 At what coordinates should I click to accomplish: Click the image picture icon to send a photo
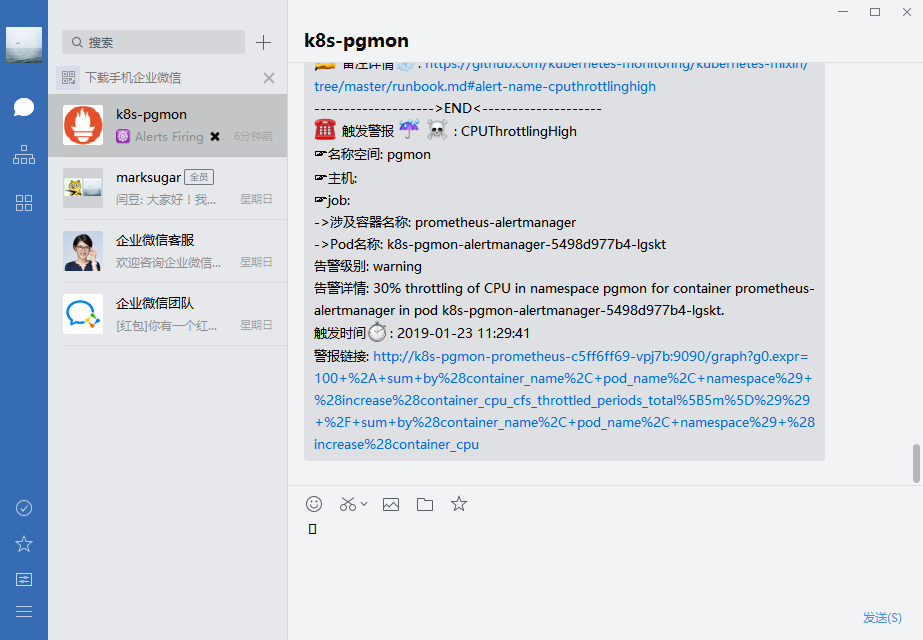[391, 505]
